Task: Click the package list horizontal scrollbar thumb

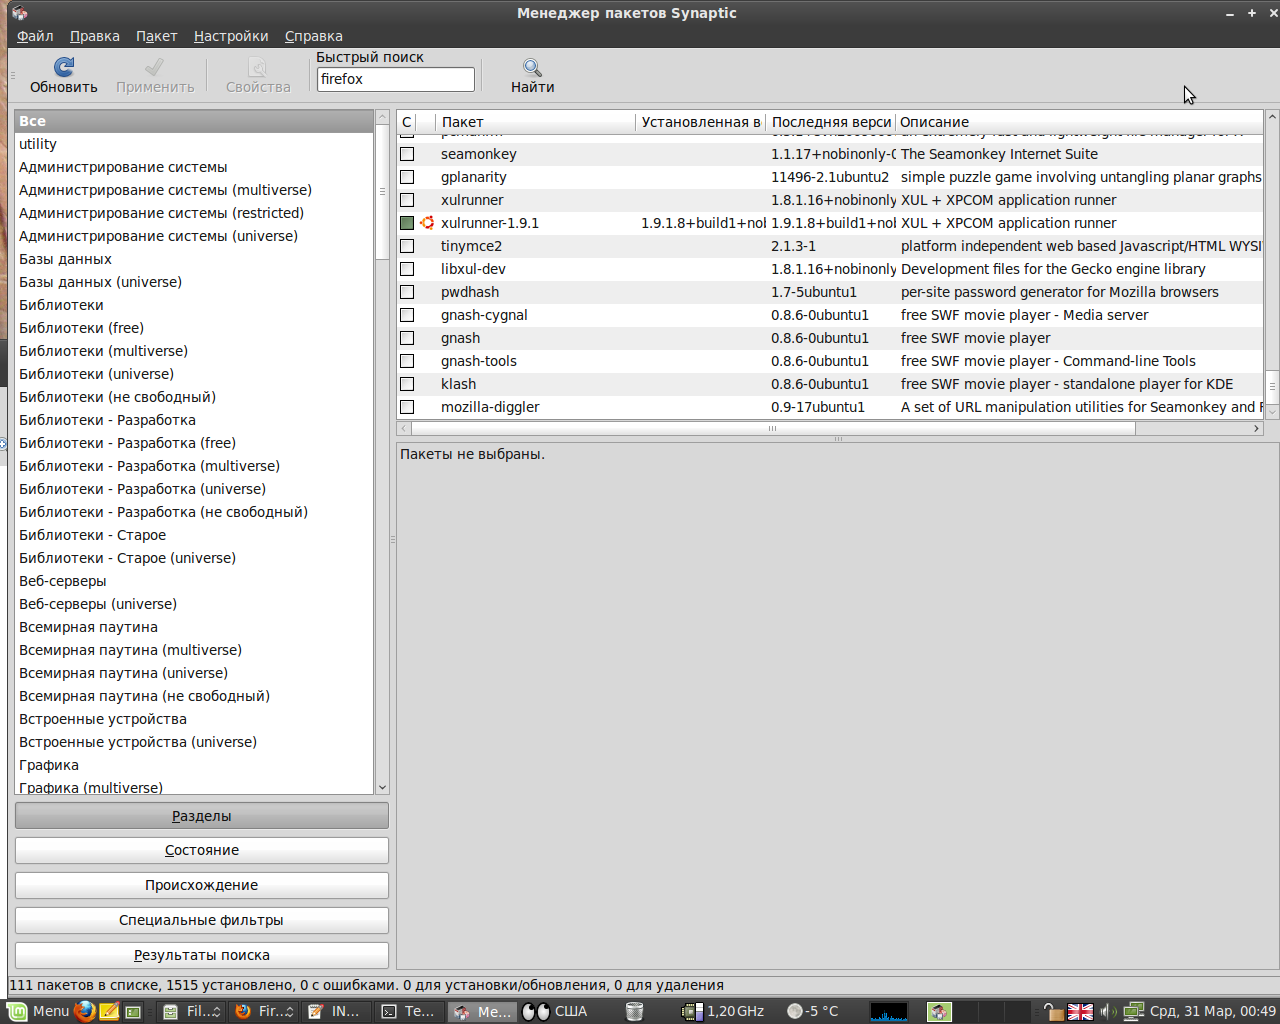Action: click(773, 428)
